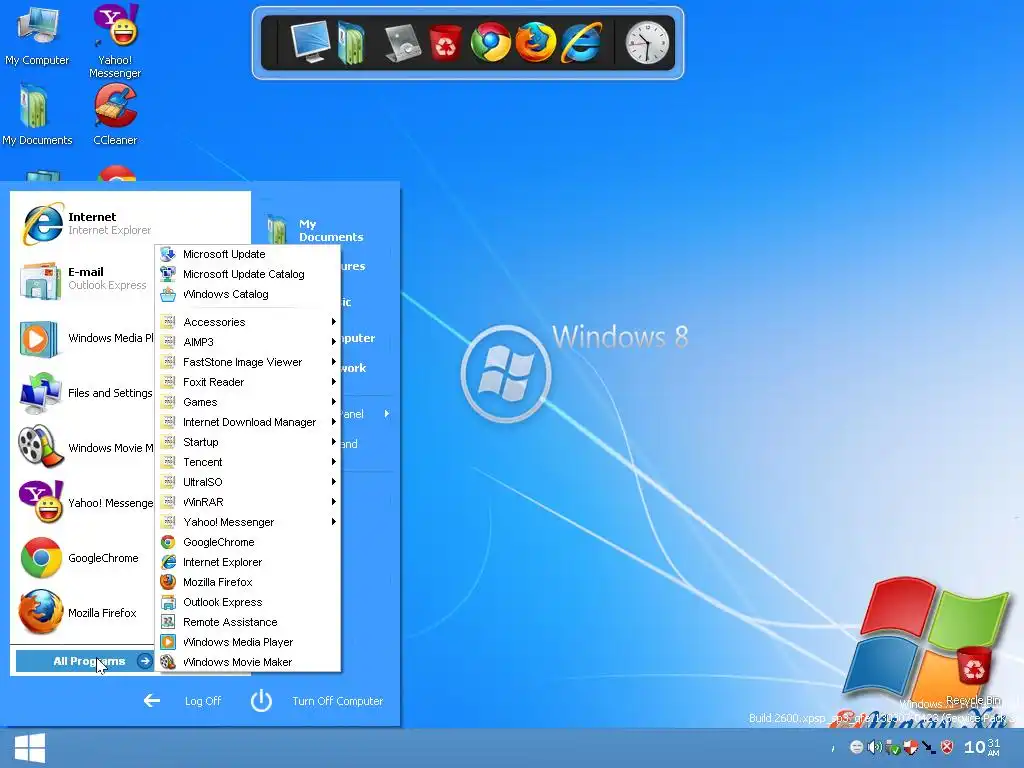Click the green shield tray icon
Screen dimensions: 1024x768
pyautogui.click(x=893, y=746)
